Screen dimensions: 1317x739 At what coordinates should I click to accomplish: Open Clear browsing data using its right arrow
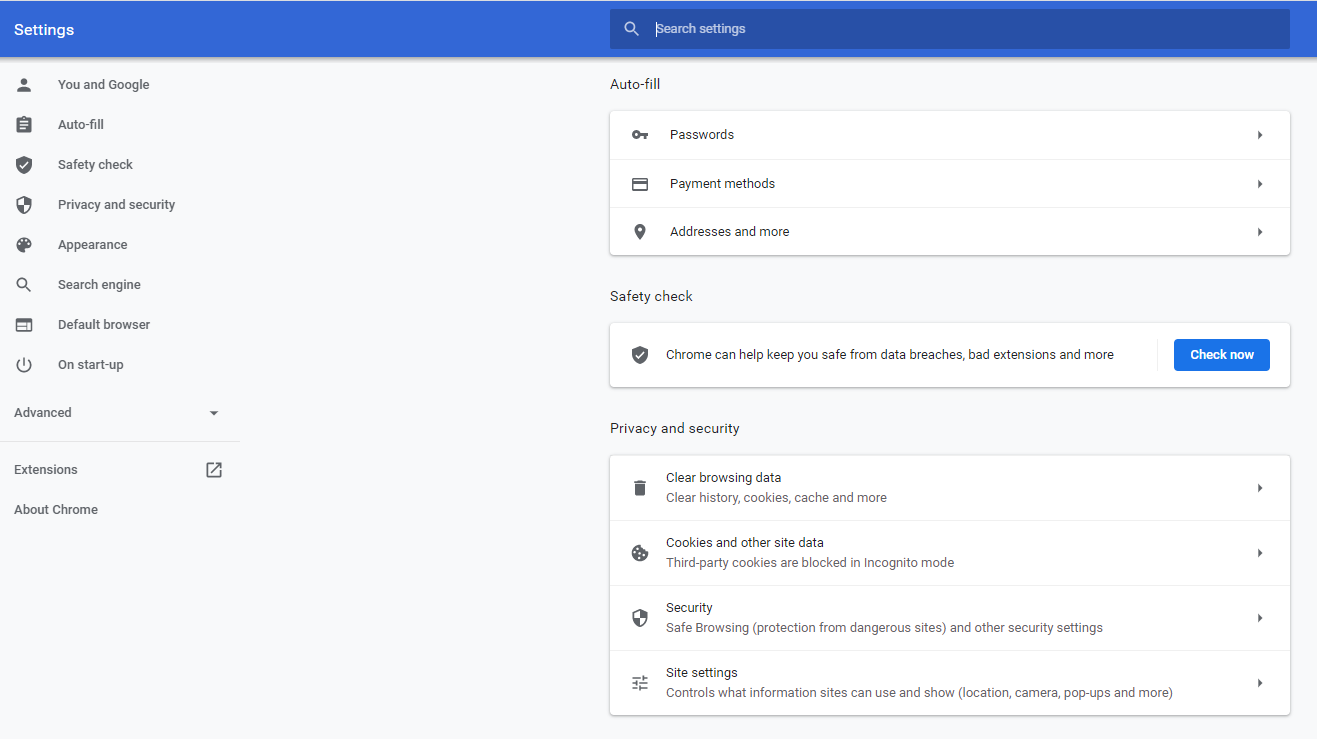coord(1260,488)
